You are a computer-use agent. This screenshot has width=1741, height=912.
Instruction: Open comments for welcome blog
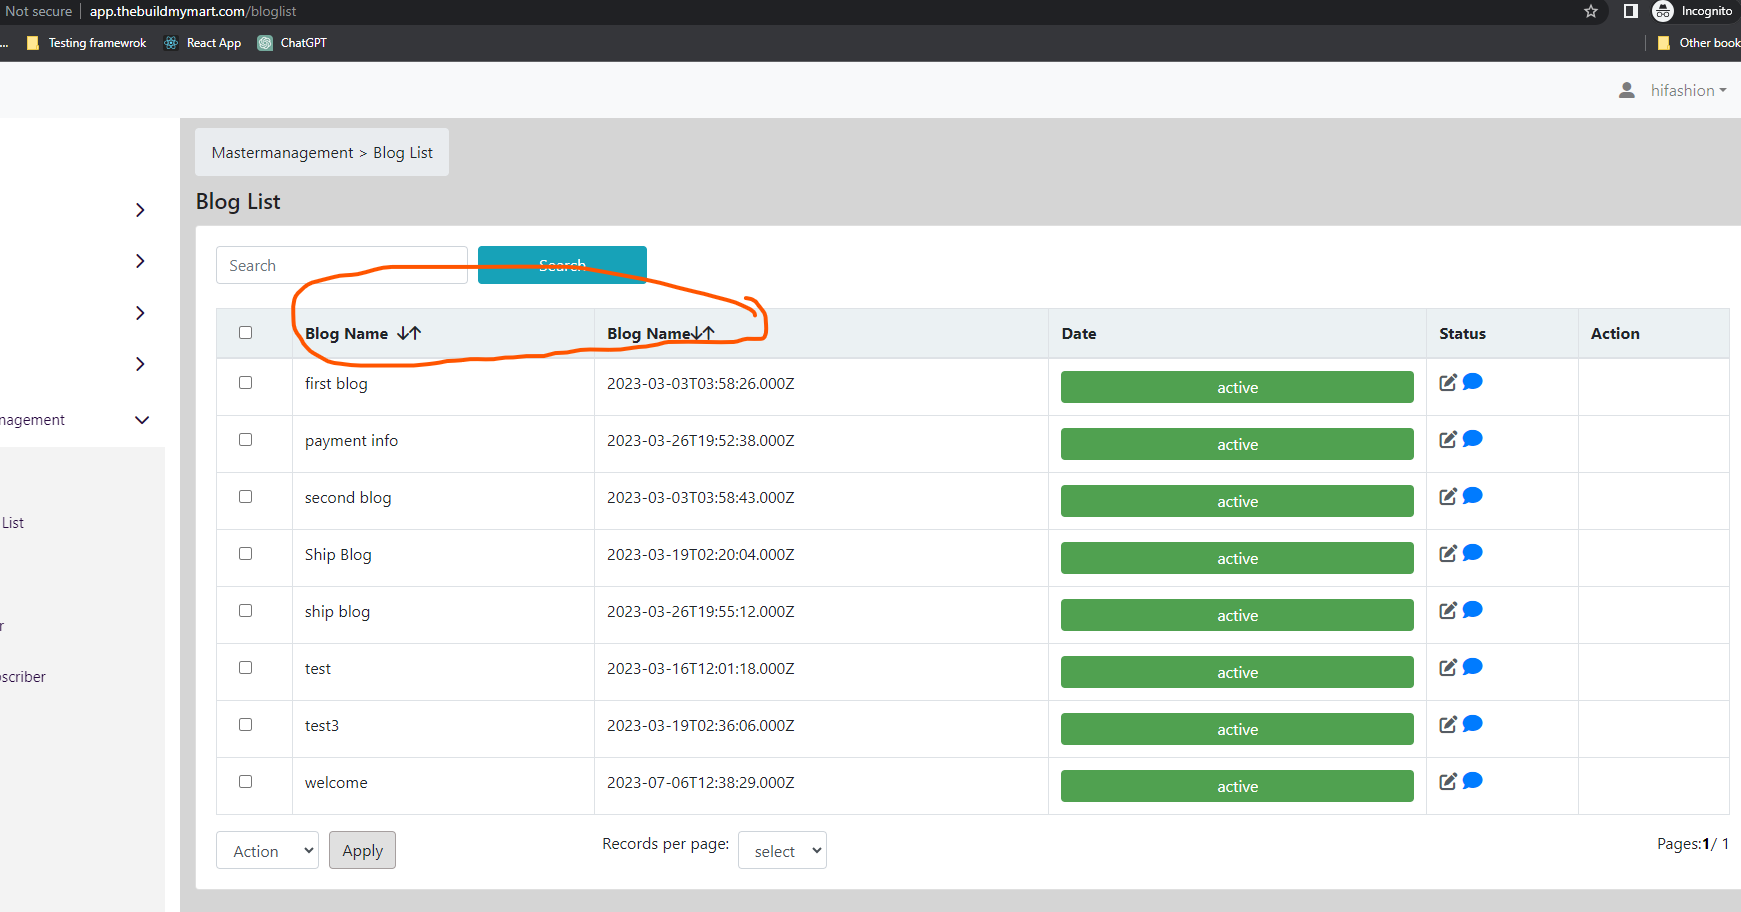1473,781
